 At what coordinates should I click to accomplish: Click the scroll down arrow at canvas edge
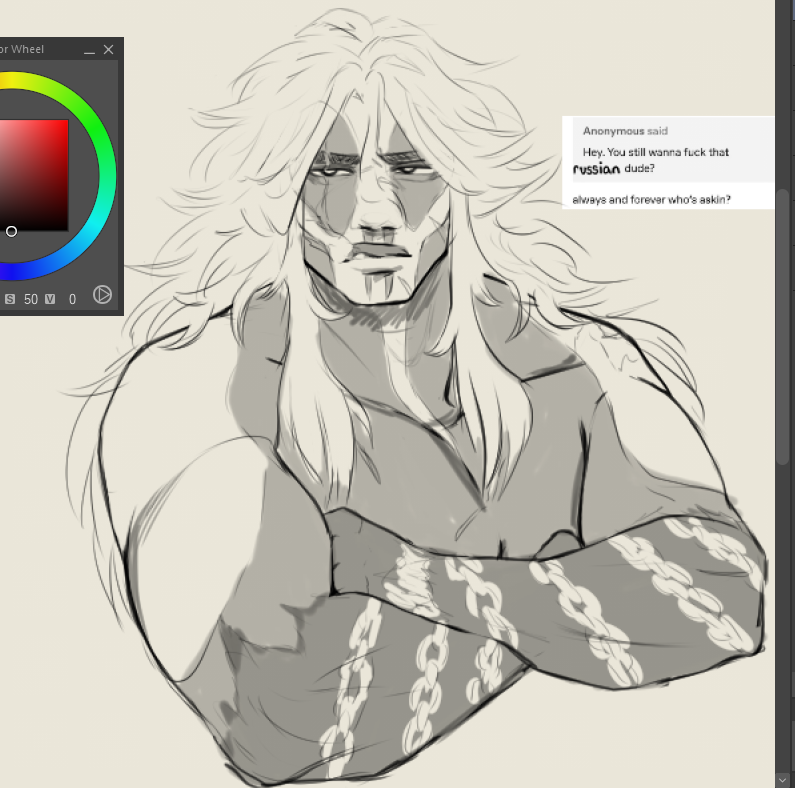pyautogui.click(x=783, y=779)
